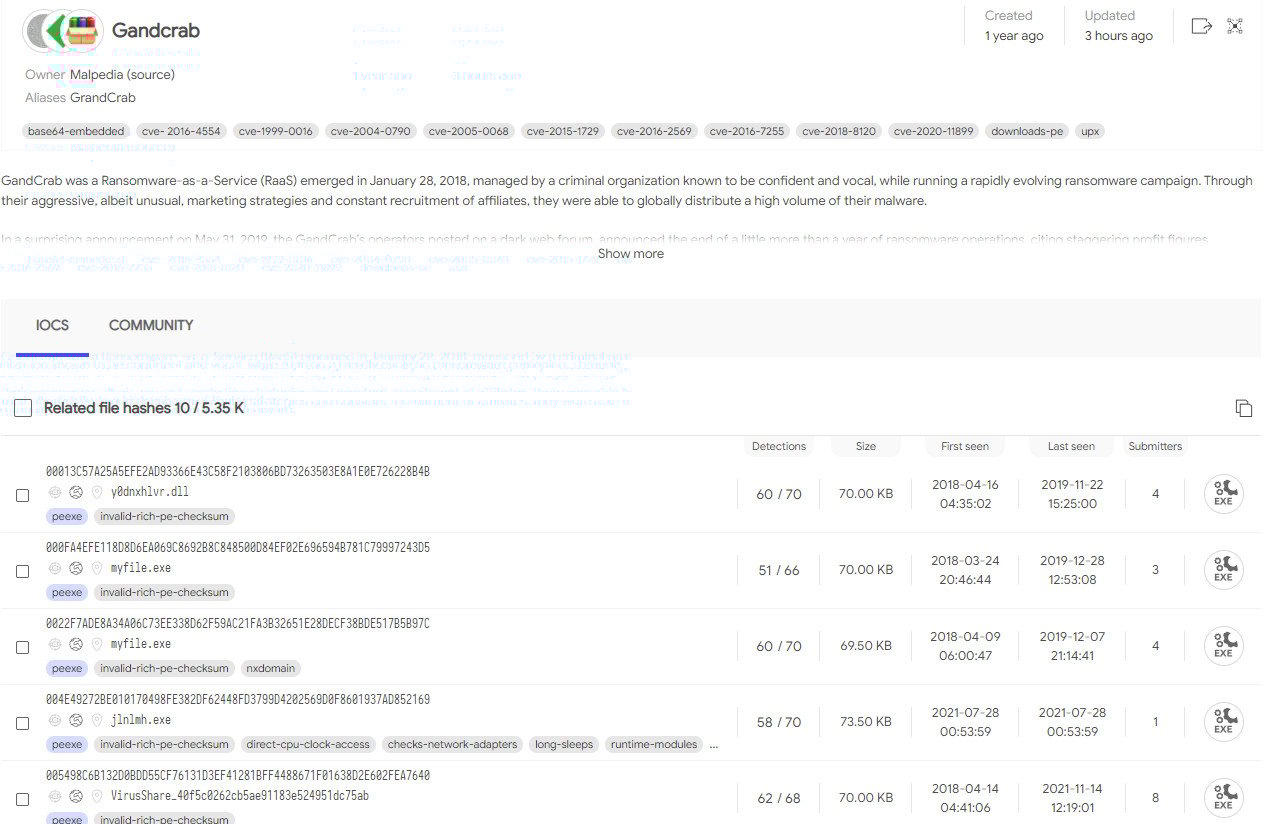
Task: Open hash 004E49272BE010170498 file report
Action: (238, 700)
